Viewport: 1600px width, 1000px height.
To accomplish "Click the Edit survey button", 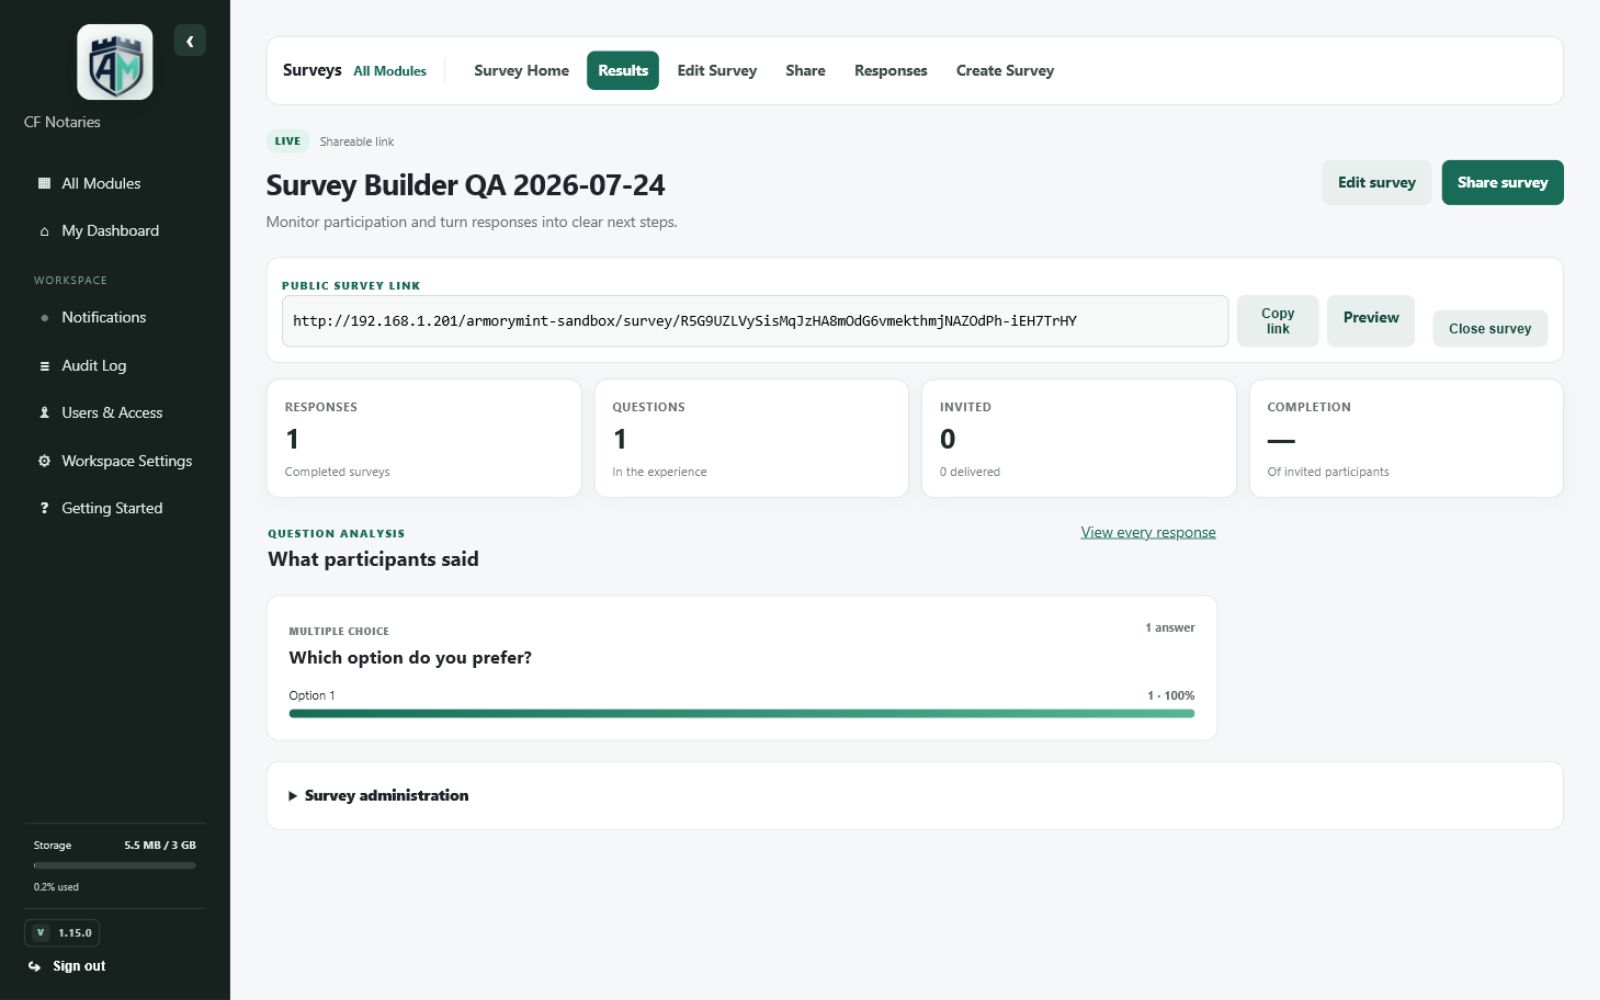I will pyautogui.click(x=1377, y=183).
